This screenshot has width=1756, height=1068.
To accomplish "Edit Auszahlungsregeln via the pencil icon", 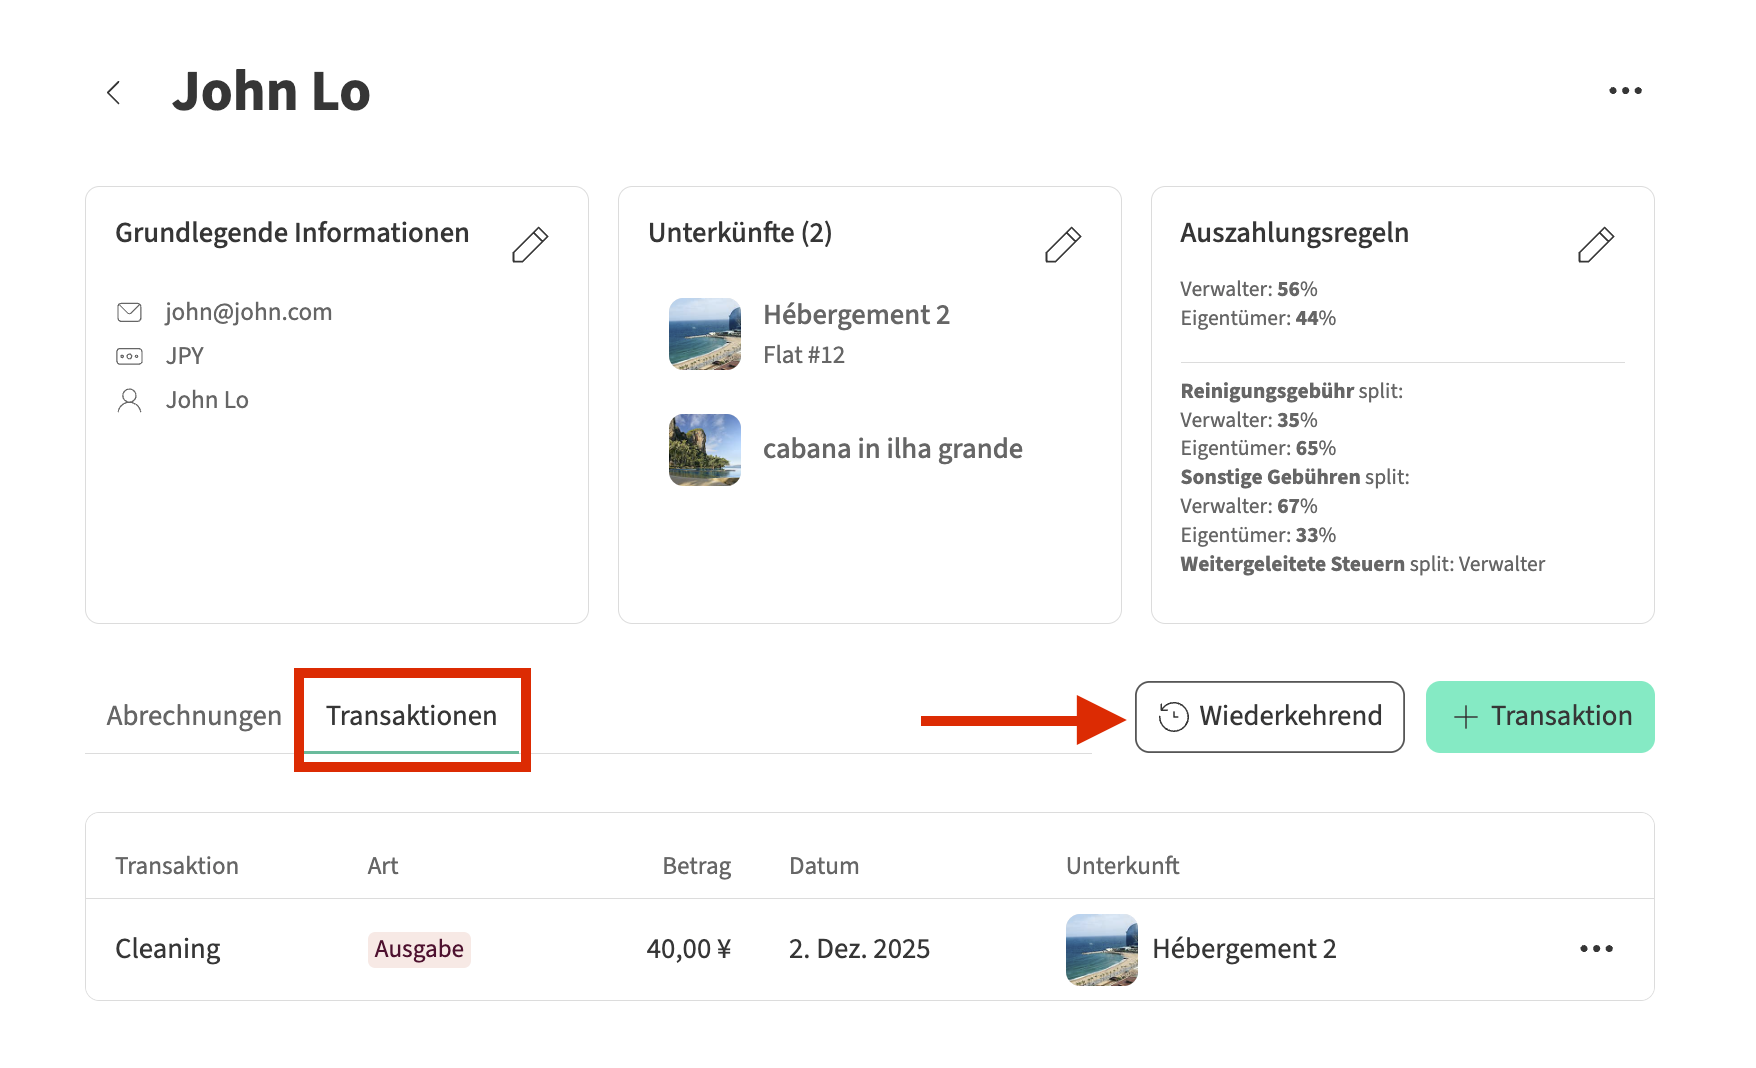I will tap(1595, 245).
